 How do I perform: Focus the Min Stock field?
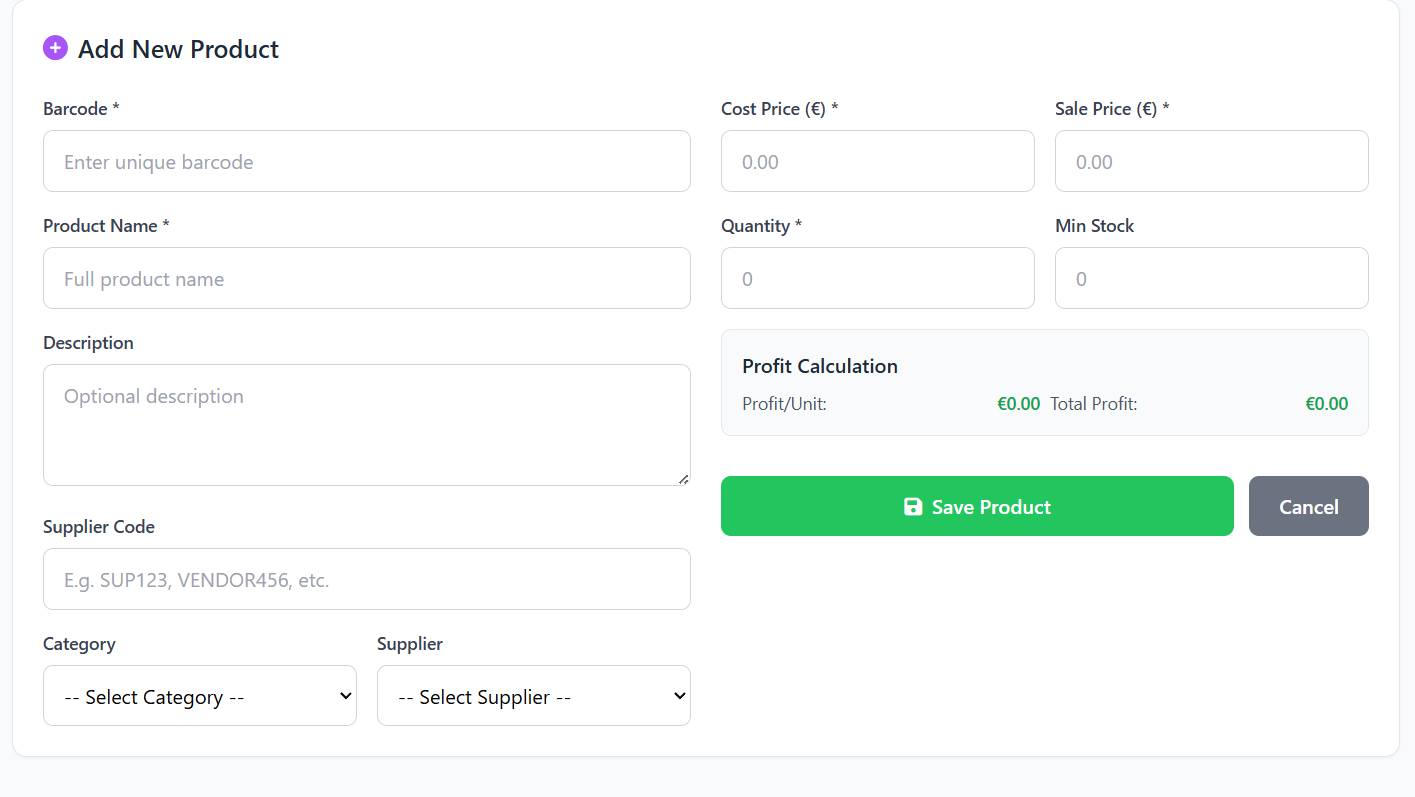[x=1211, y=279]
